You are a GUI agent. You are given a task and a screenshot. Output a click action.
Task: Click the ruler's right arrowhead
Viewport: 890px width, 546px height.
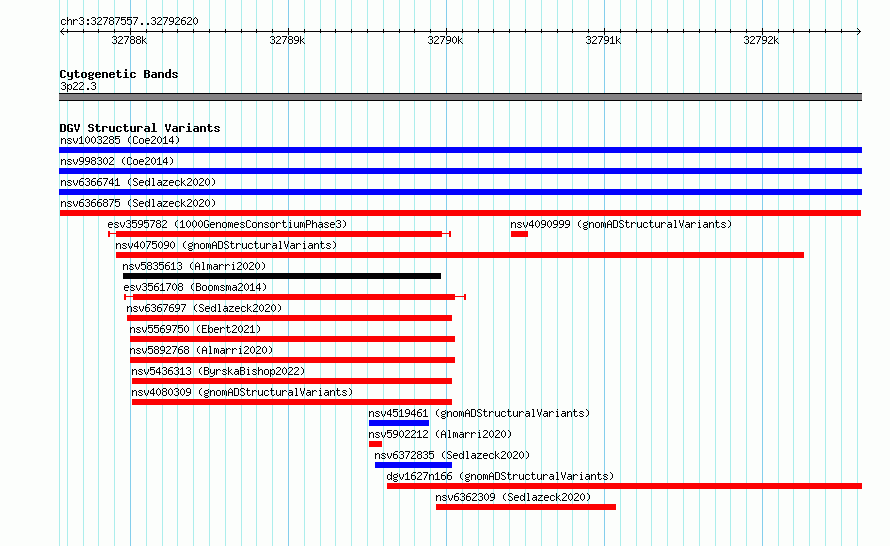coord(859,31)
